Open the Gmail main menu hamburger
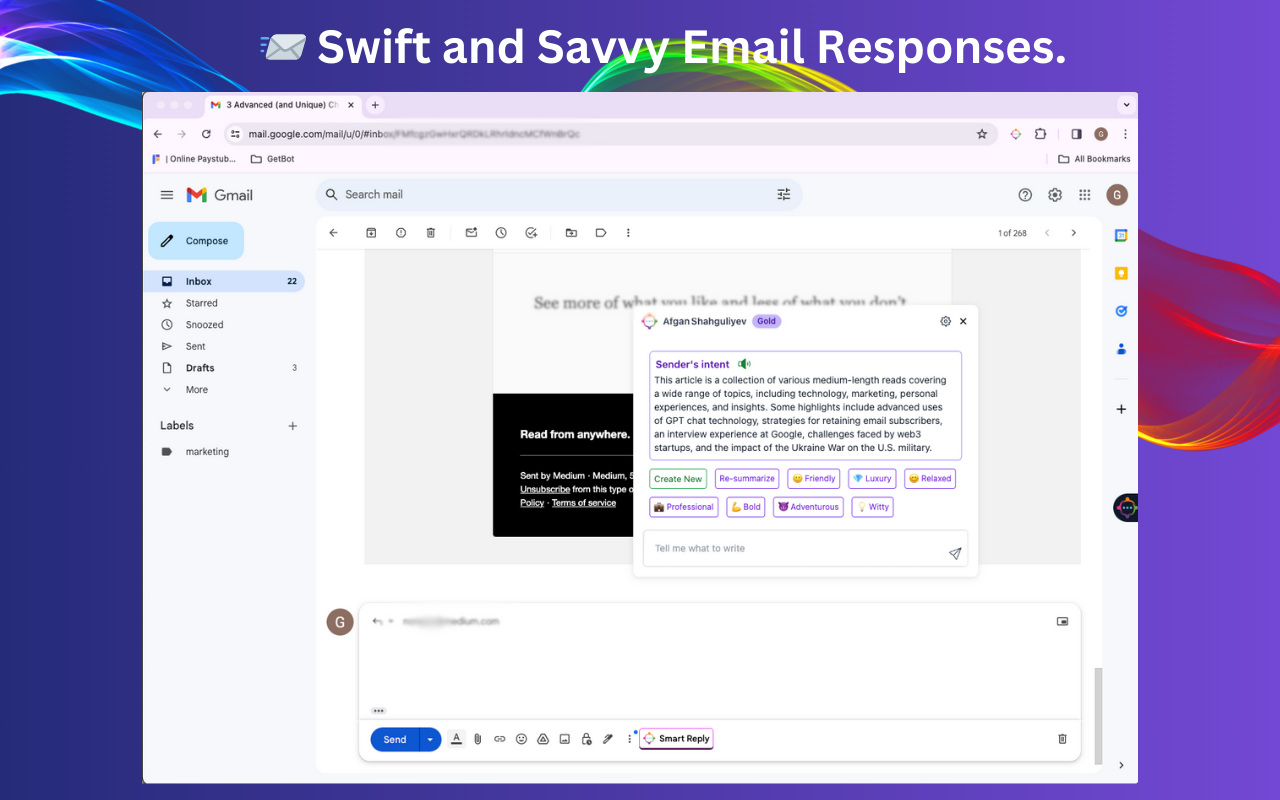This screenshot has width=1280, height=800. (x=167, y=195)
